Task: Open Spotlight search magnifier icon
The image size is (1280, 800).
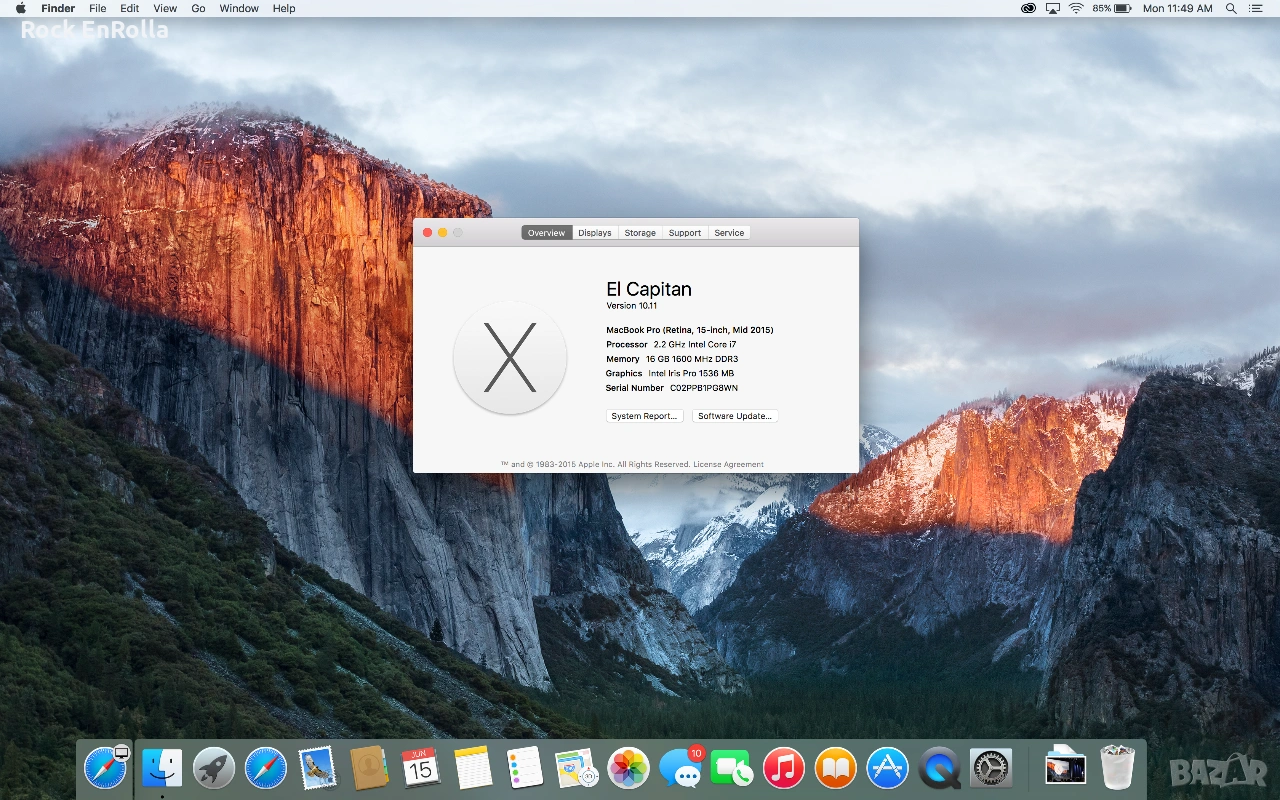Action: (x=1230, y=8)
